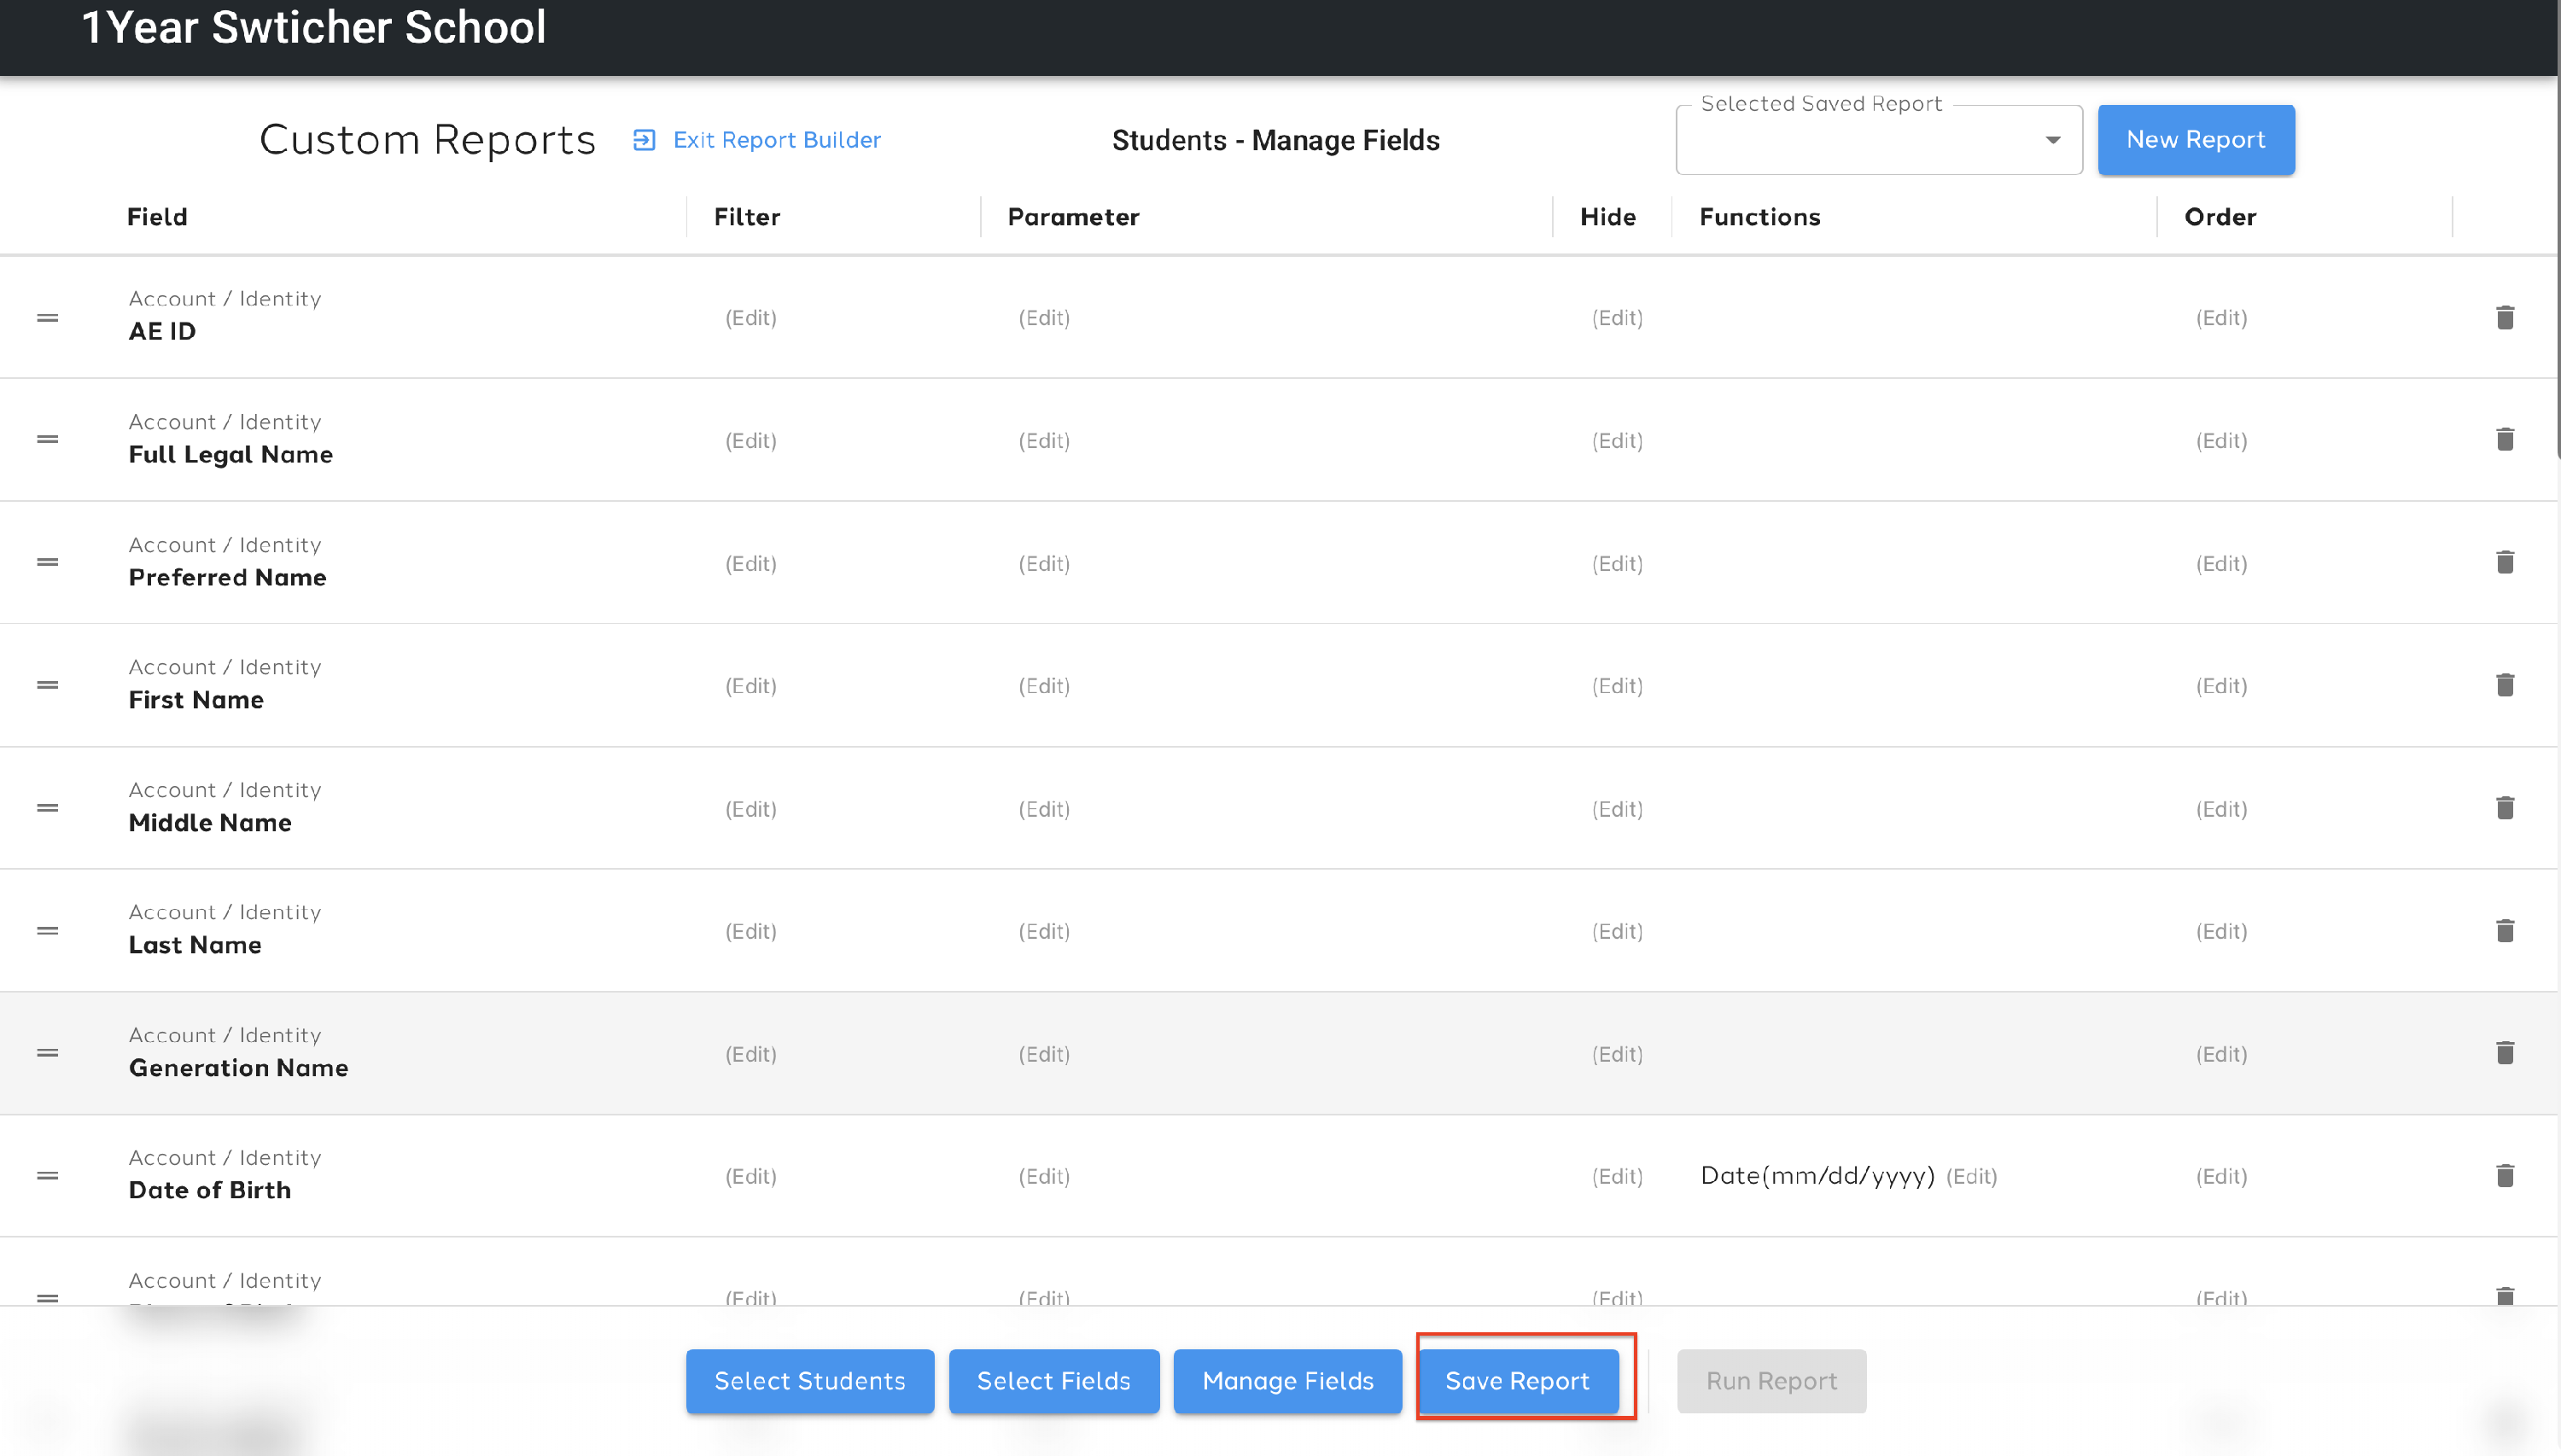This screenshot has height=1456, width=2561.
Task: Click trash icon for Full Legal Name
Action: click(2504, 440)
